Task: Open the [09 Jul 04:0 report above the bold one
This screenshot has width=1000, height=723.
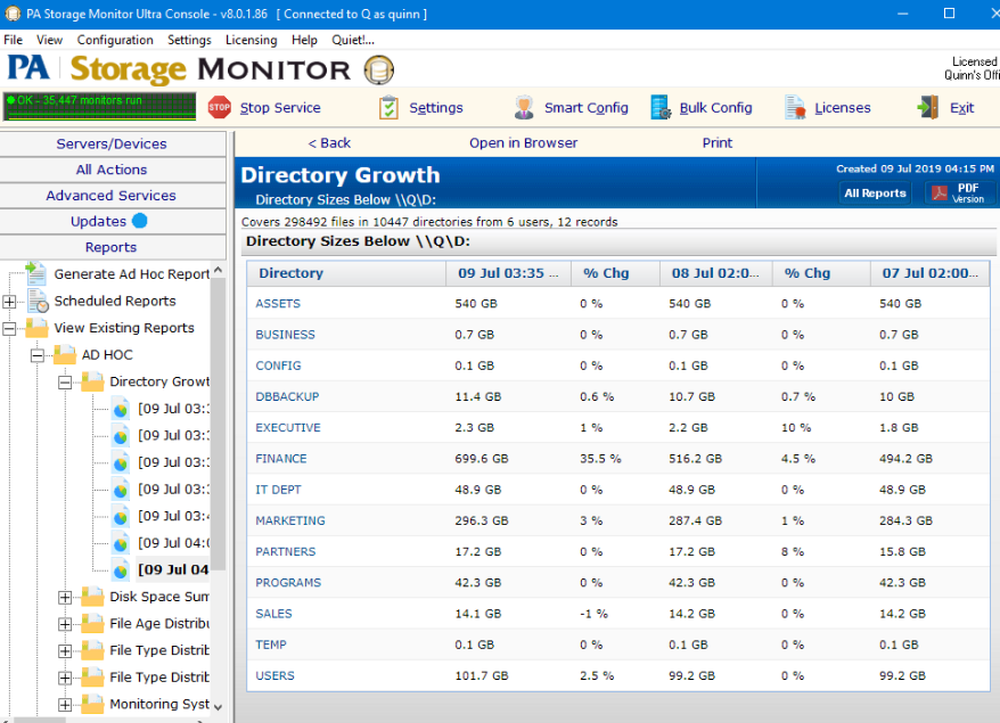Action: click(173, 543)
